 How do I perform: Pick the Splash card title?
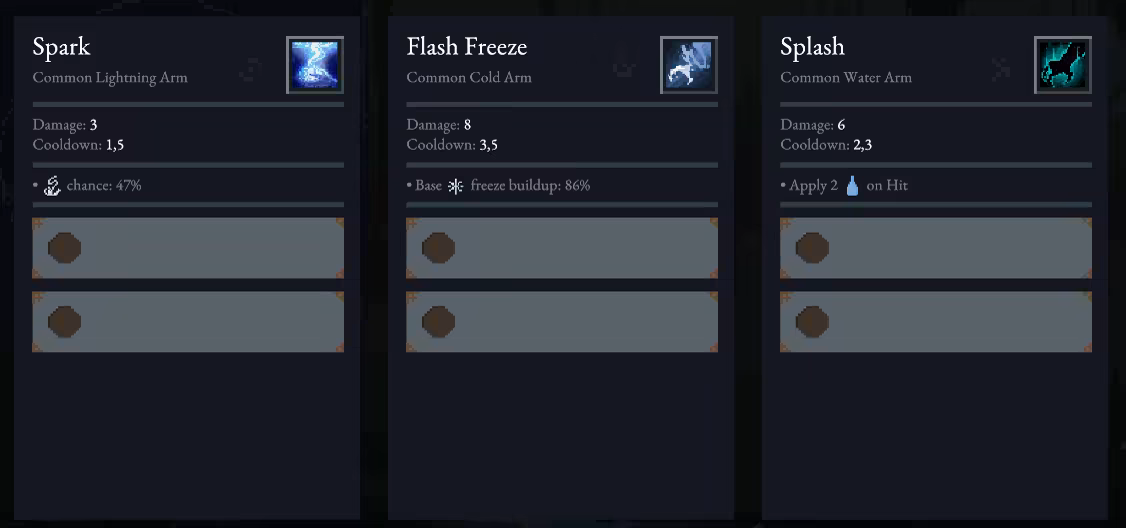point(812,47)
